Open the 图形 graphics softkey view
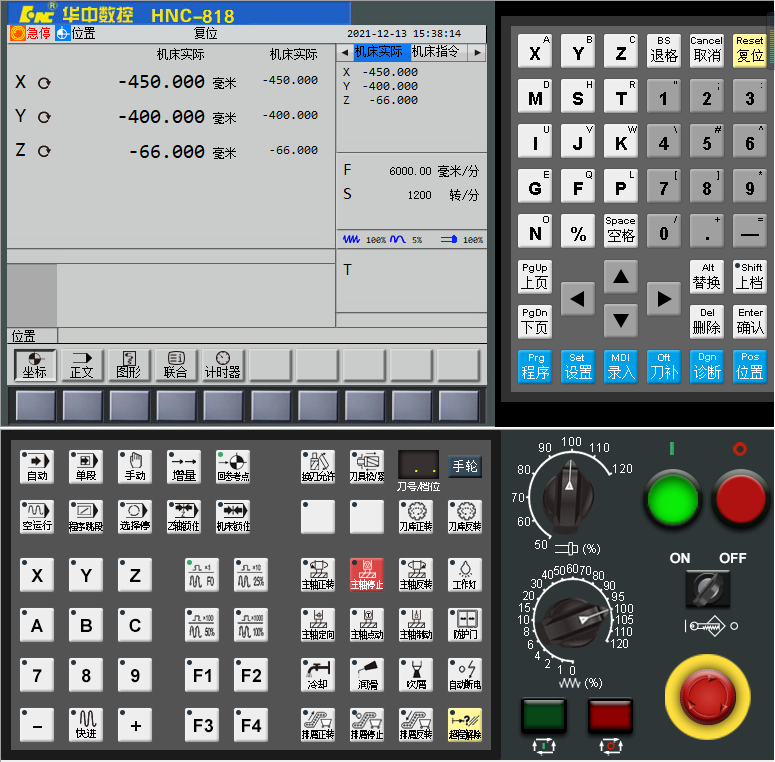 point(129,365)
